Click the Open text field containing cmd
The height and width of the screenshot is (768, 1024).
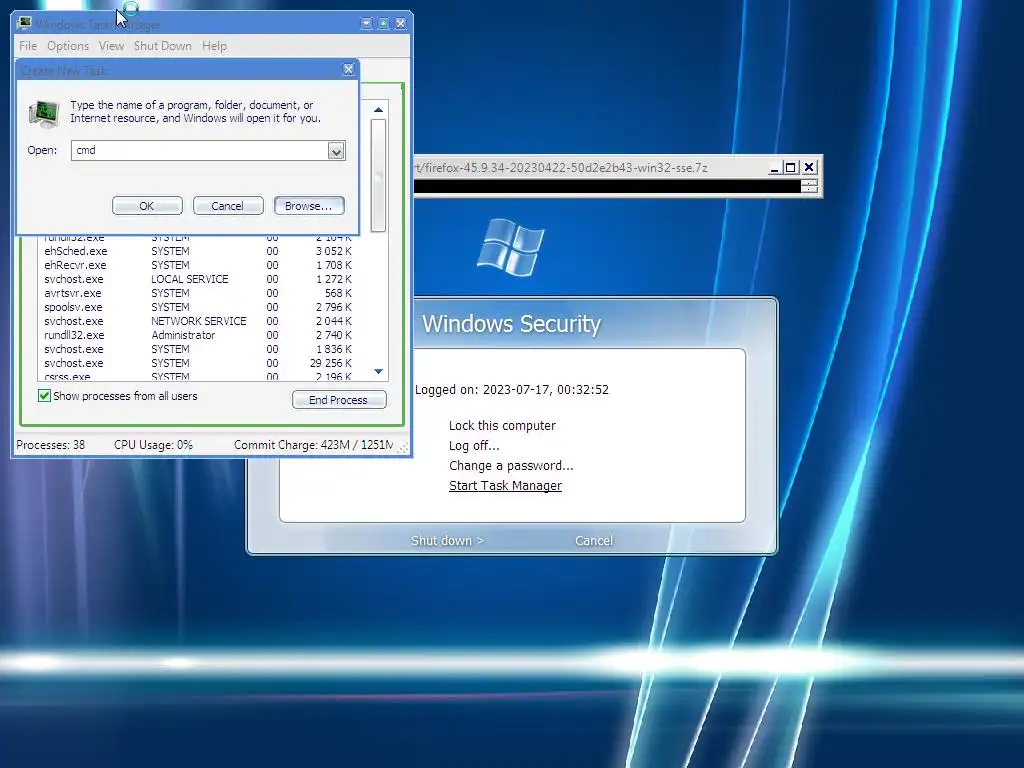pos(199,150)
